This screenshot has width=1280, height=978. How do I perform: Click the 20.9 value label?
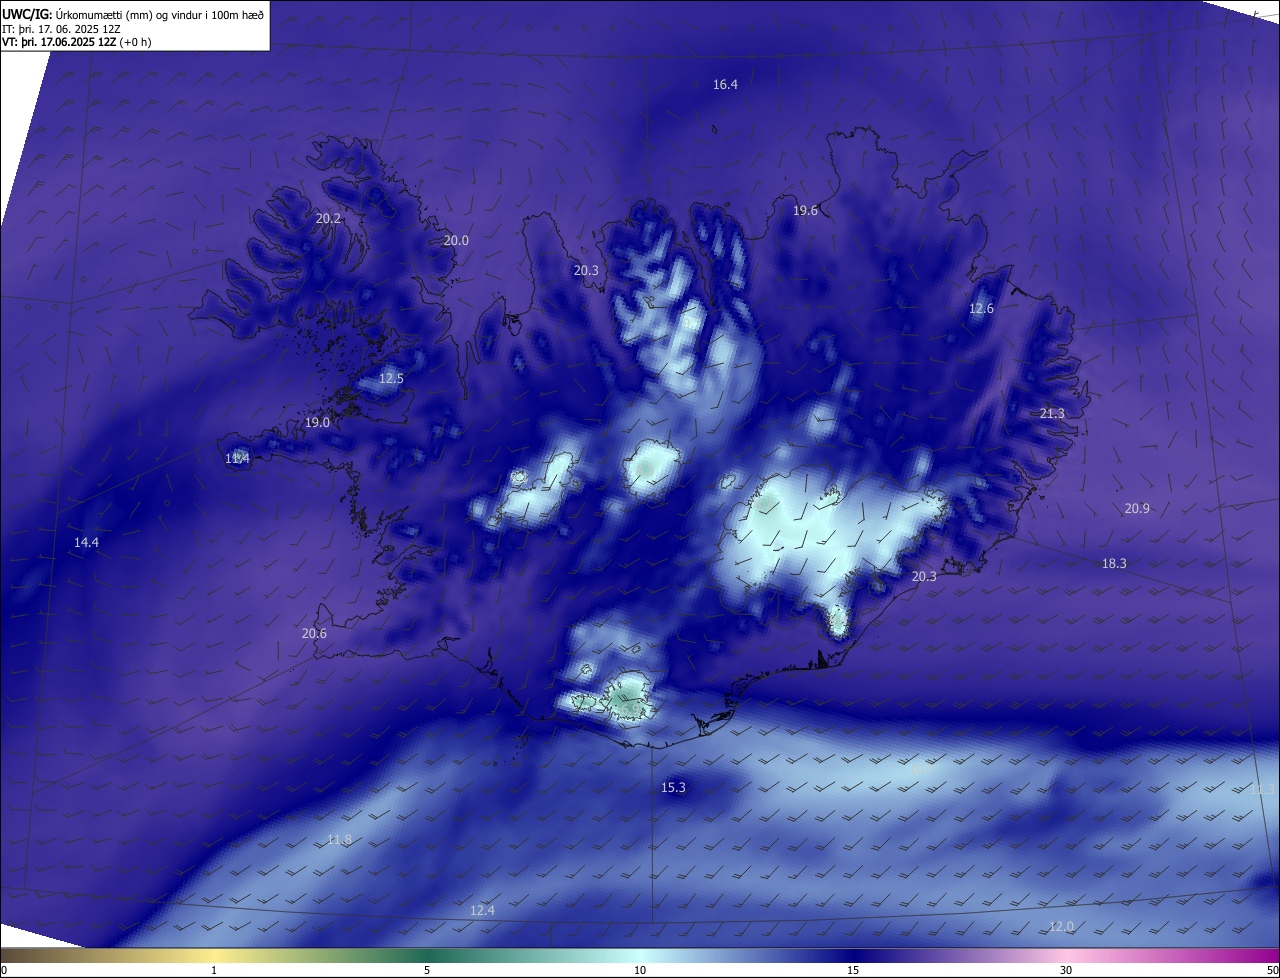pos(1137,508)
